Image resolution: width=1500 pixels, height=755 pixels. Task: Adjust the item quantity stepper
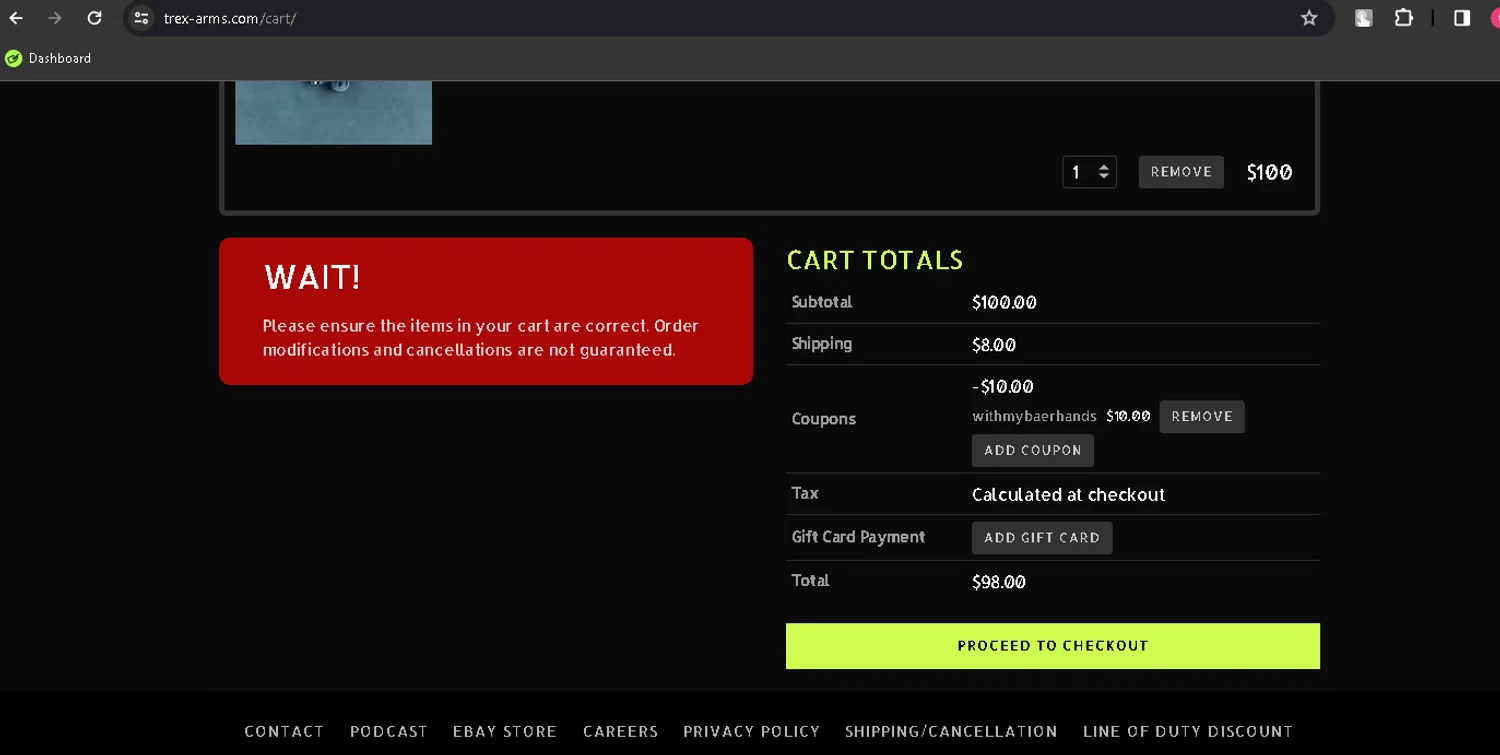1103,172
